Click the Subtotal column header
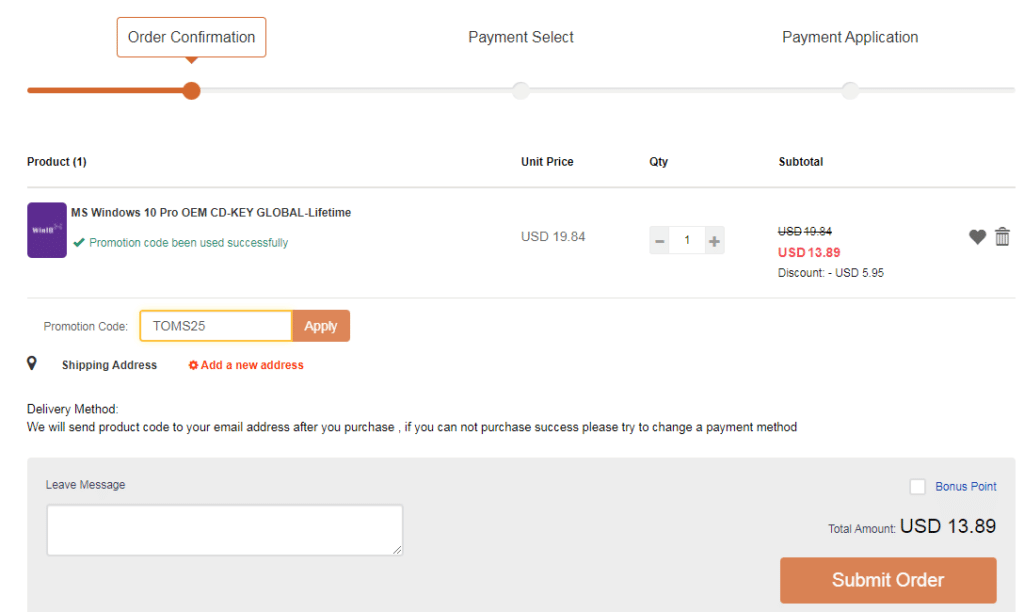Screen dimensions: 1024x612 pyautogui.click(x=801, y=161)
